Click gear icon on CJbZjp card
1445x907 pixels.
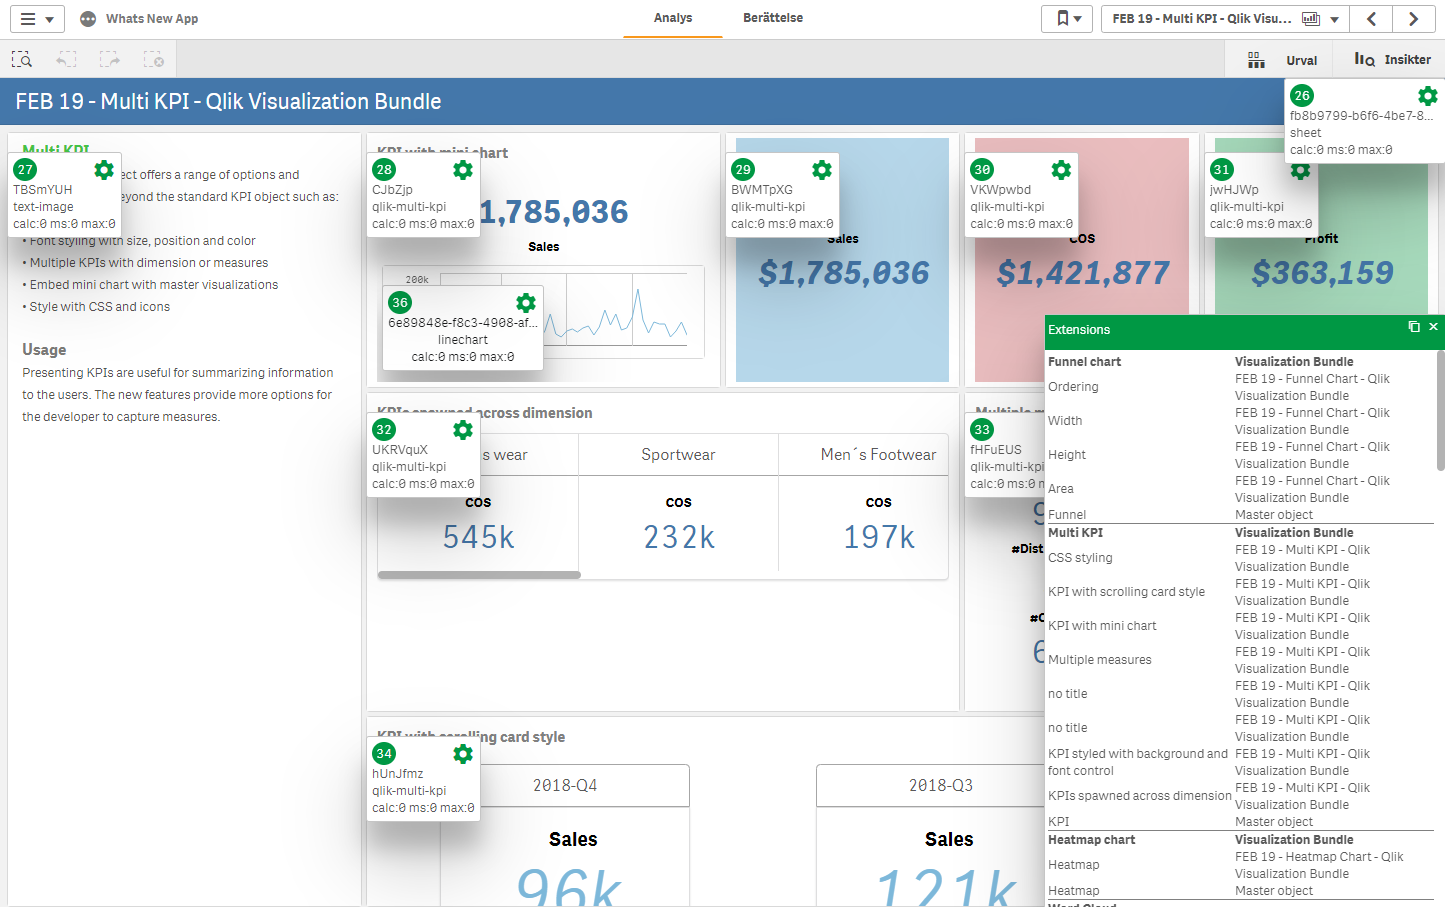pyautogui.click(x=463, y=170)
